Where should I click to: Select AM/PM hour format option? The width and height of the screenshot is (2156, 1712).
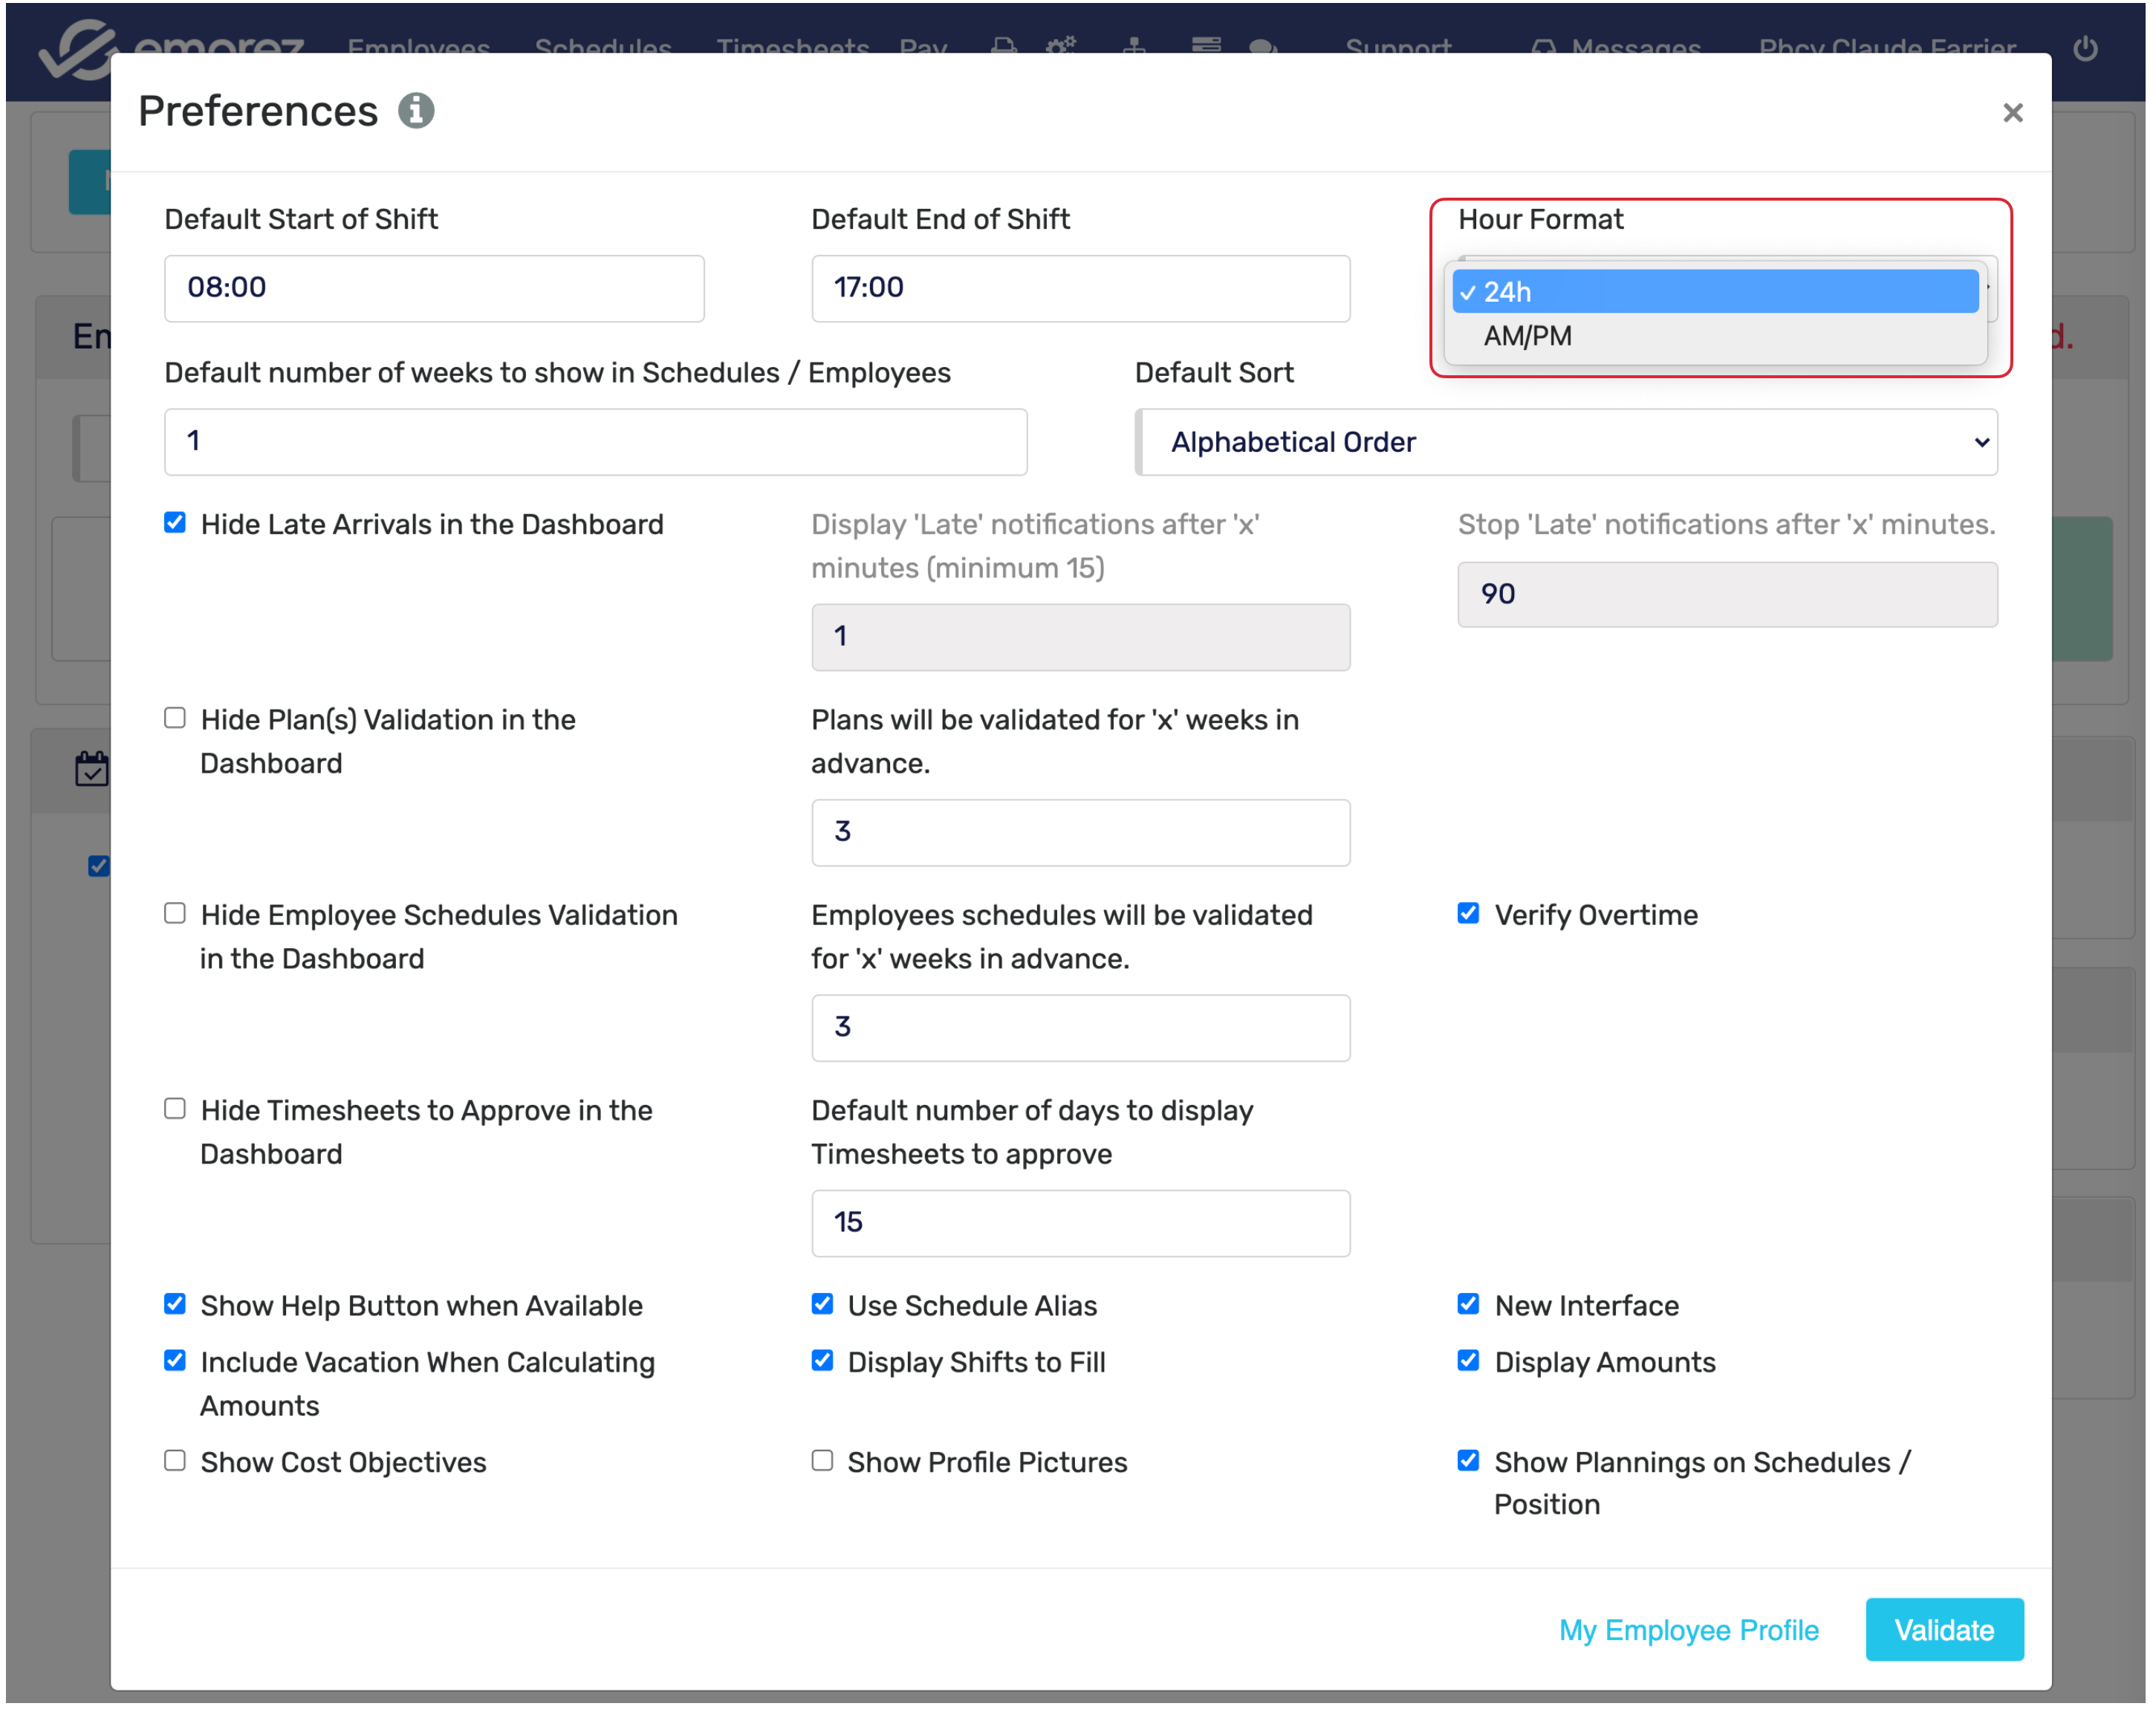1527,337
